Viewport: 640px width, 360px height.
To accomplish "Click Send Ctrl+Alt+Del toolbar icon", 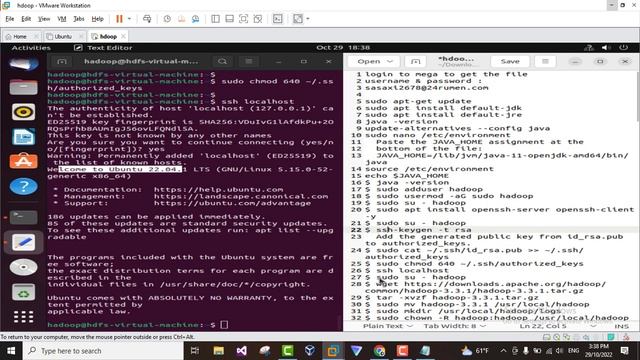I will [x=147, y=19].
